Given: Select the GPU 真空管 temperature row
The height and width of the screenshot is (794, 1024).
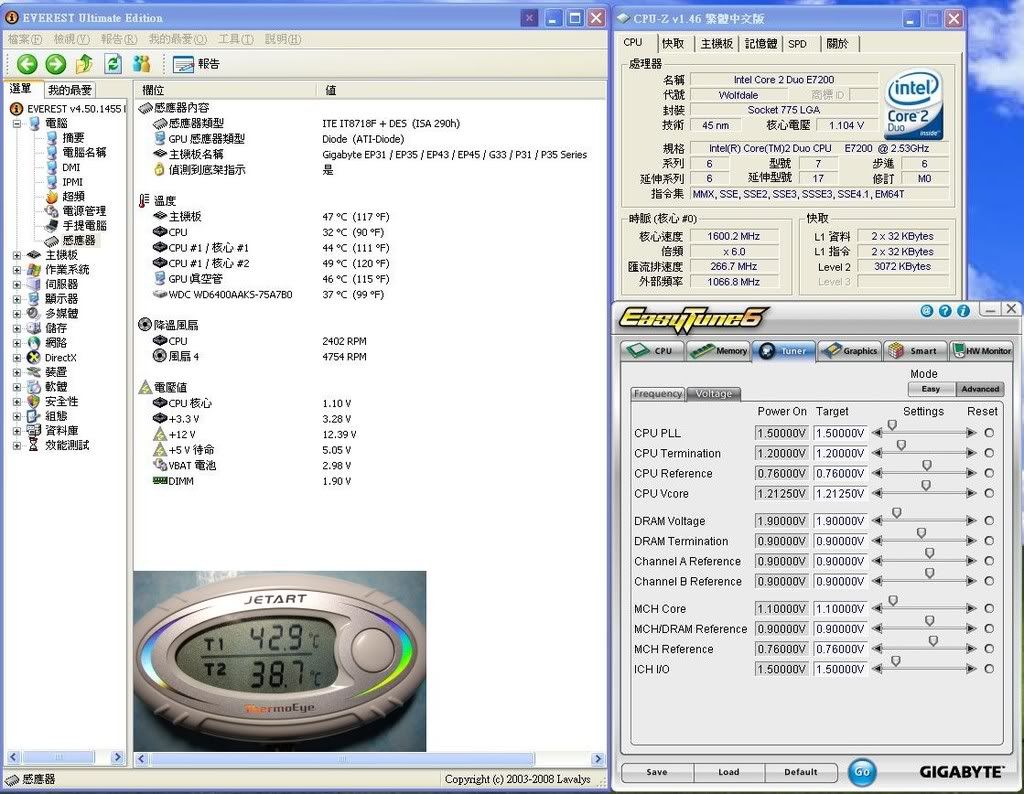Looking at the screenshot, I should pyautogui.click(x=271, y=279).
